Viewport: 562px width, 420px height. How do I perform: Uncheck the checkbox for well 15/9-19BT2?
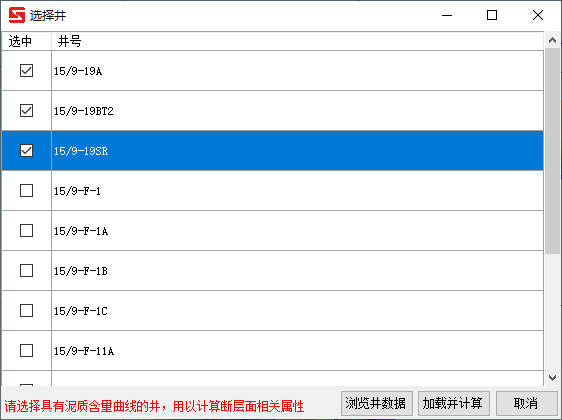[x=27, y=111]
